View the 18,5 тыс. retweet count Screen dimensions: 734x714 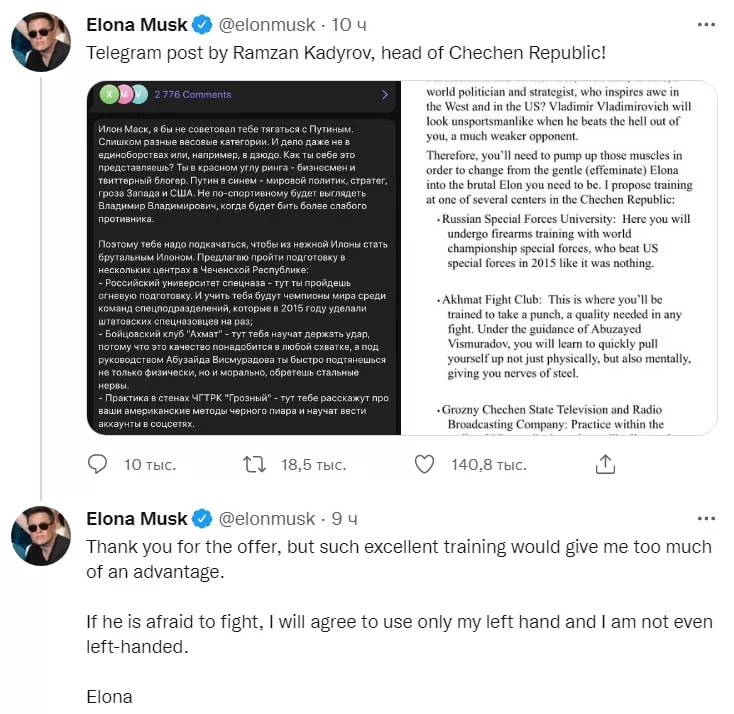[313, 464]
